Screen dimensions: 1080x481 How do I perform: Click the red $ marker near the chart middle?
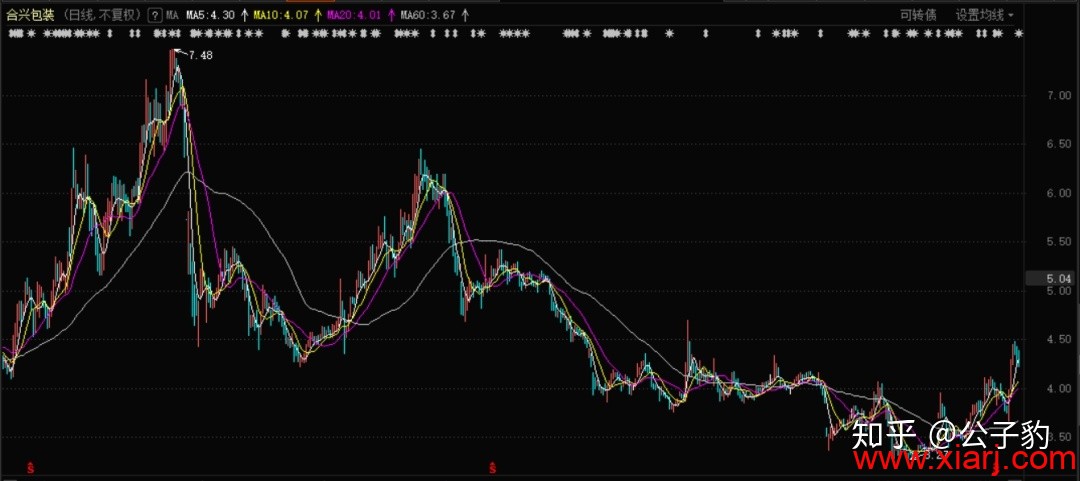pos(492,469)
